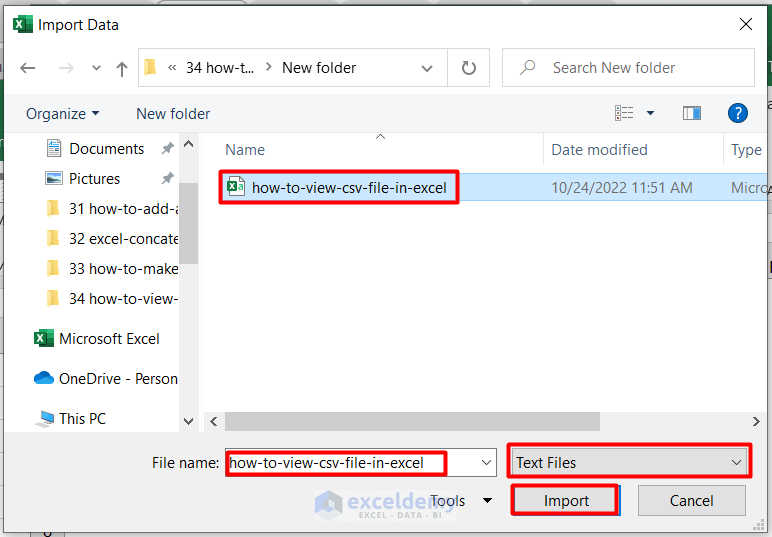Open the Tools dropdown
This screenshot has height=537, width=772.
tap(461, 501)
